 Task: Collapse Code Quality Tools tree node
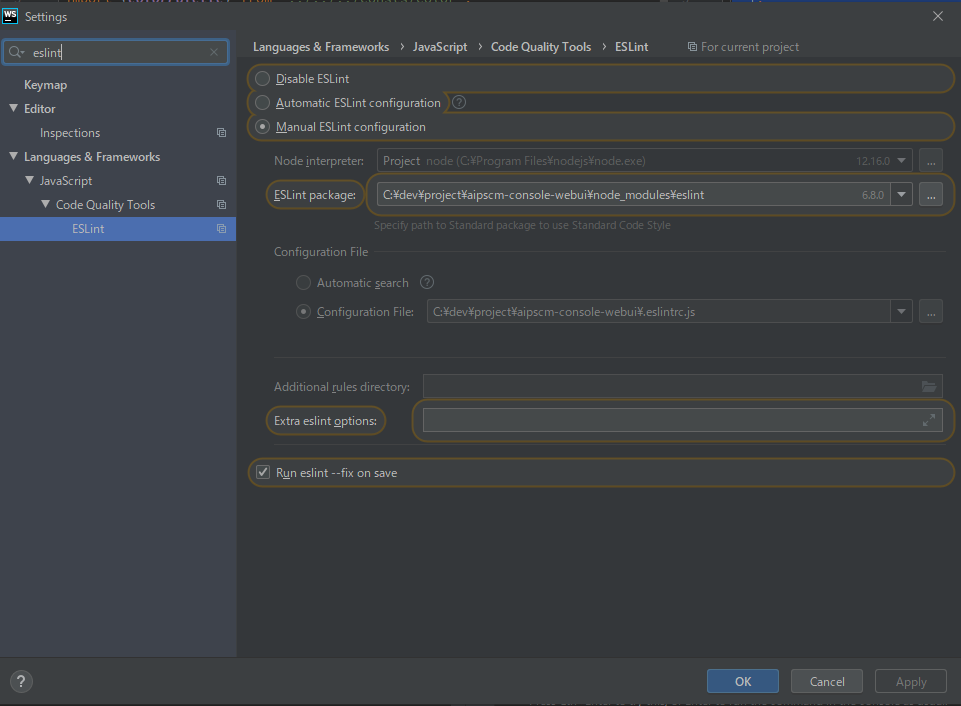pyautogui.click(x=45, y=204)
